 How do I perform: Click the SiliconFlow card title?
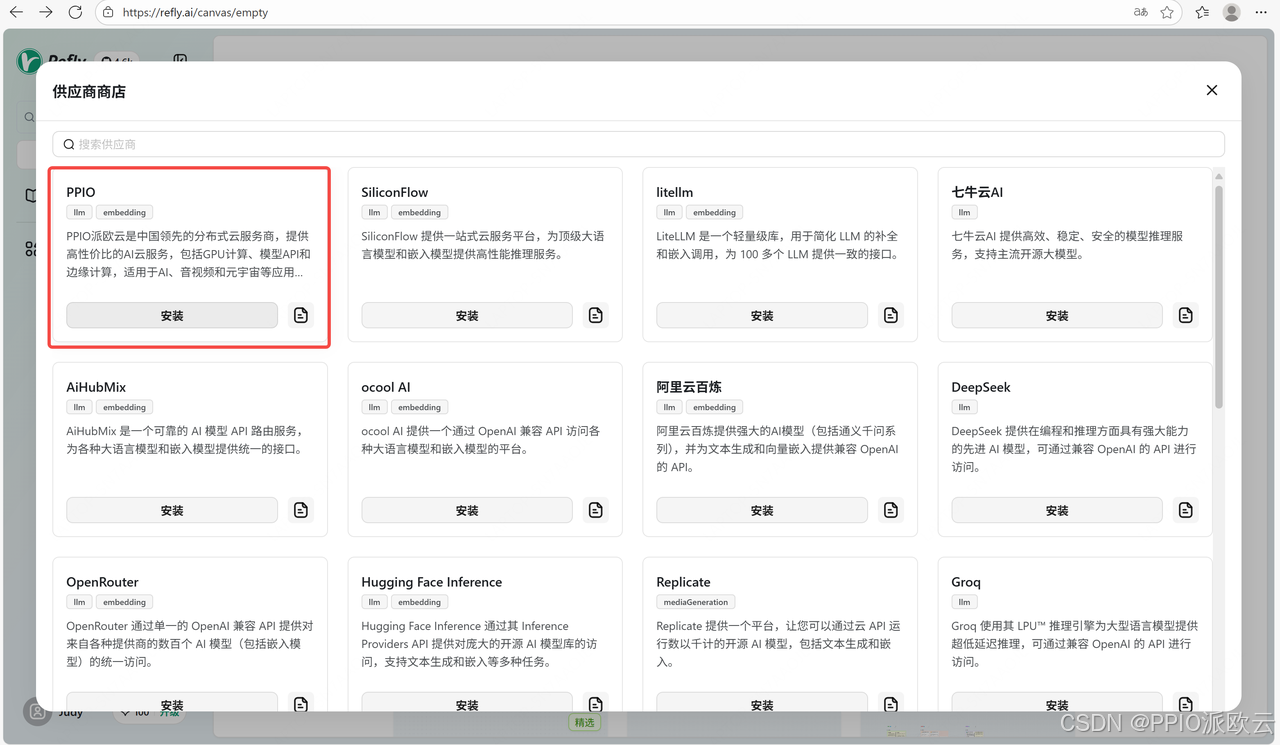[x=395, y=192]
